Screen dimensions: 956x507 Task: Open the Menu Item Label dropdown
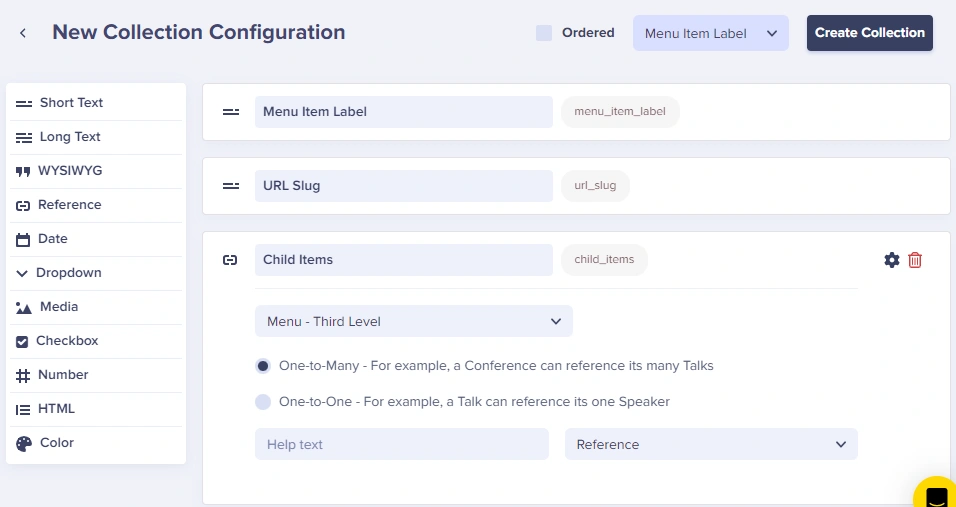pos(710,33)
